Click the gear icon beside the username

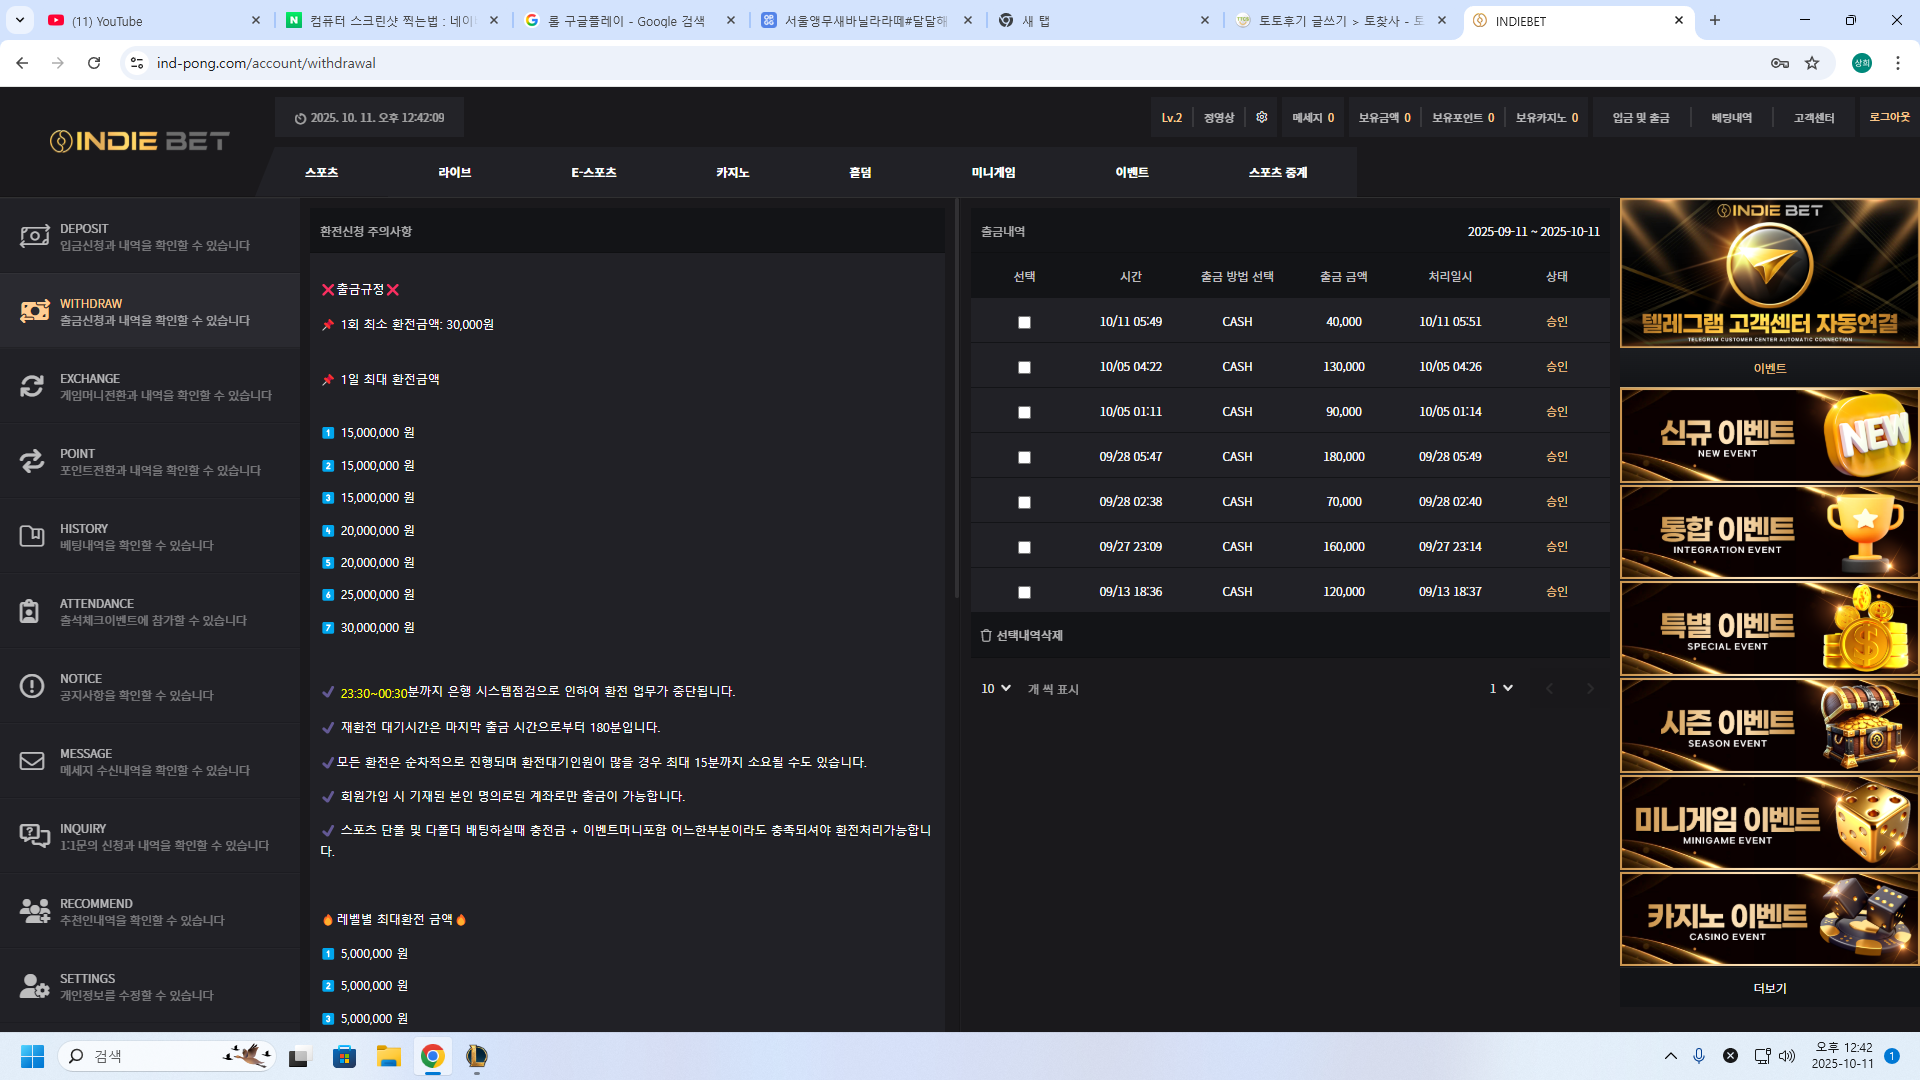pyautogui.click(x=1262, y=117)
